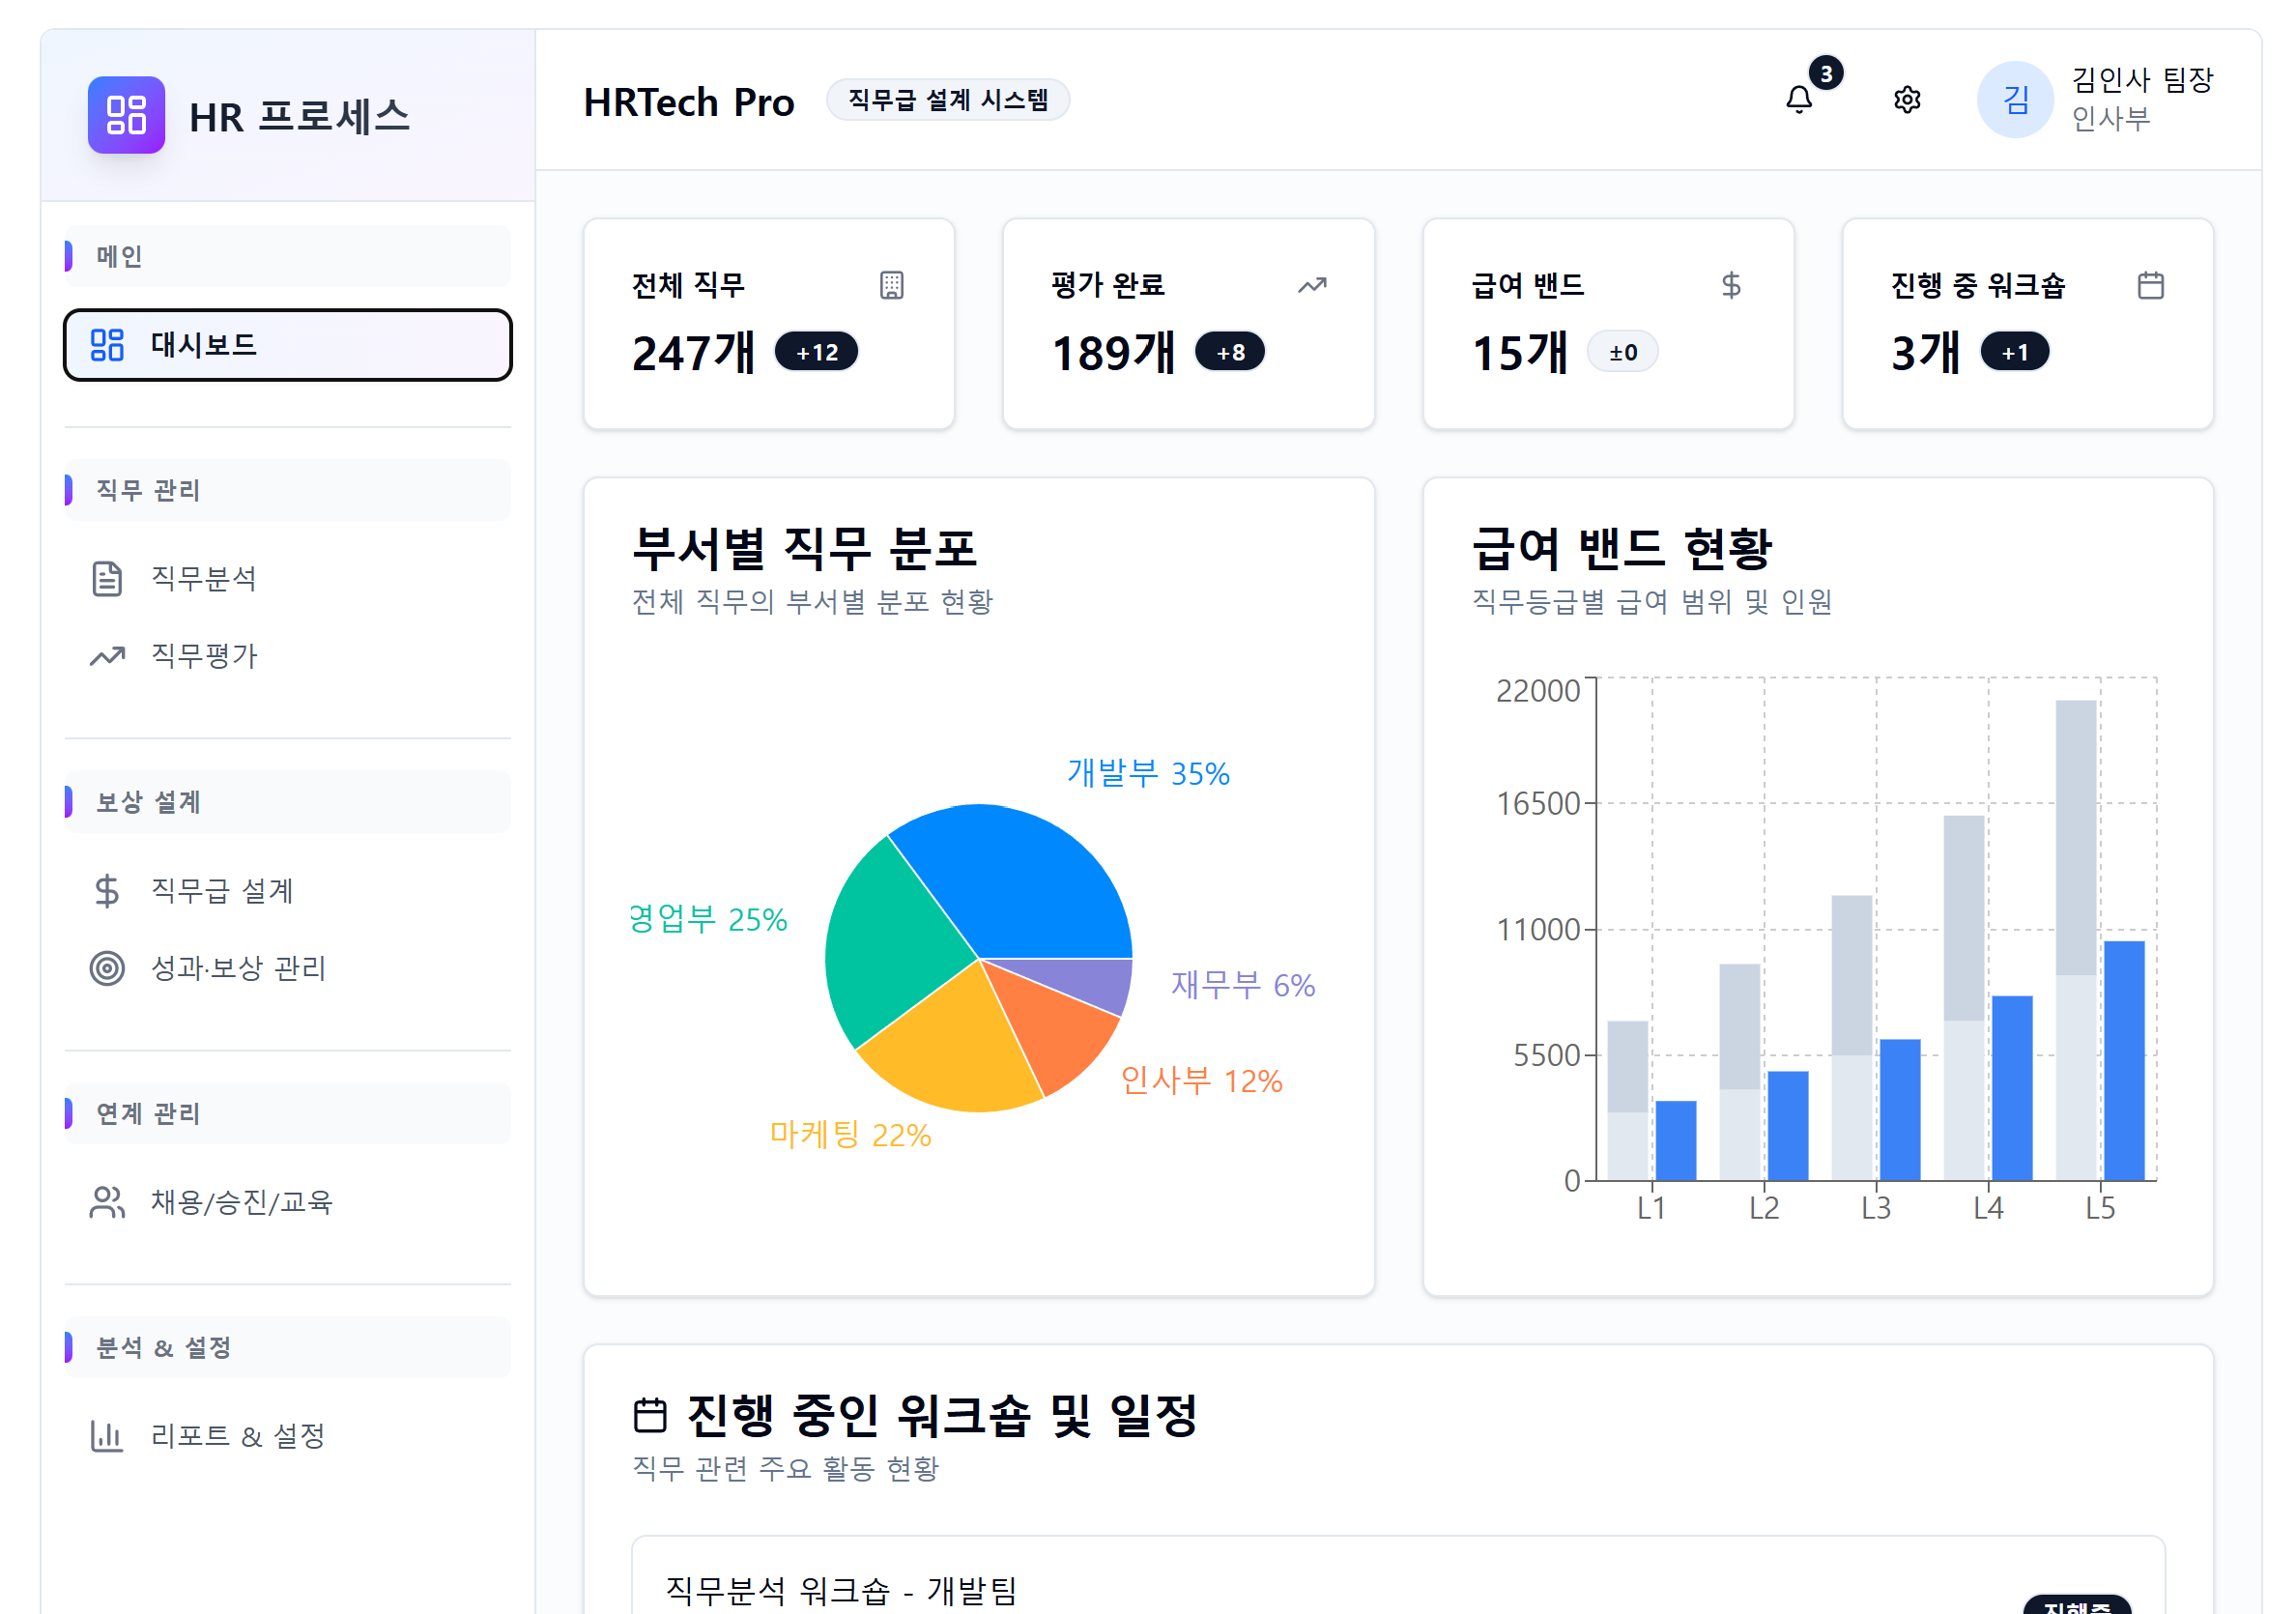Image resolution: width=2296 pixels, height=1614 pixels.
Task: Open the settings gear in the top bar
Action: pos(1906,100)
